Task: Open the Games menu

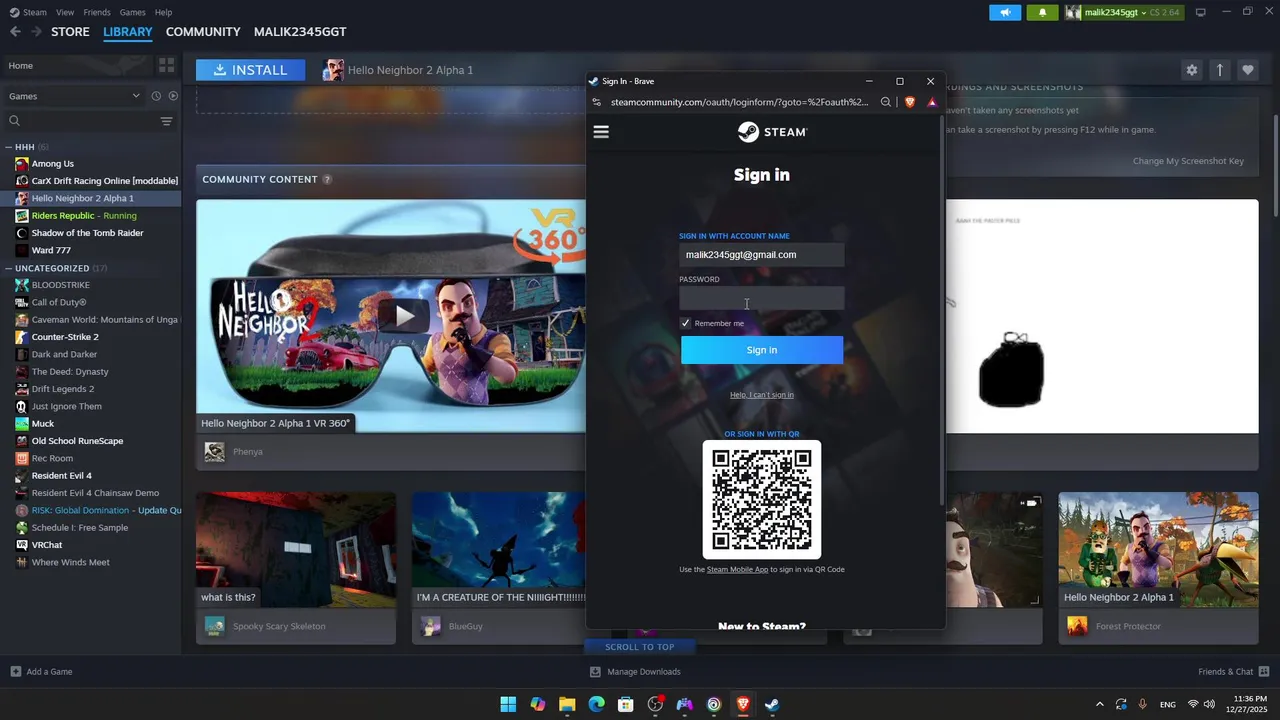Action: pos(132,12)
